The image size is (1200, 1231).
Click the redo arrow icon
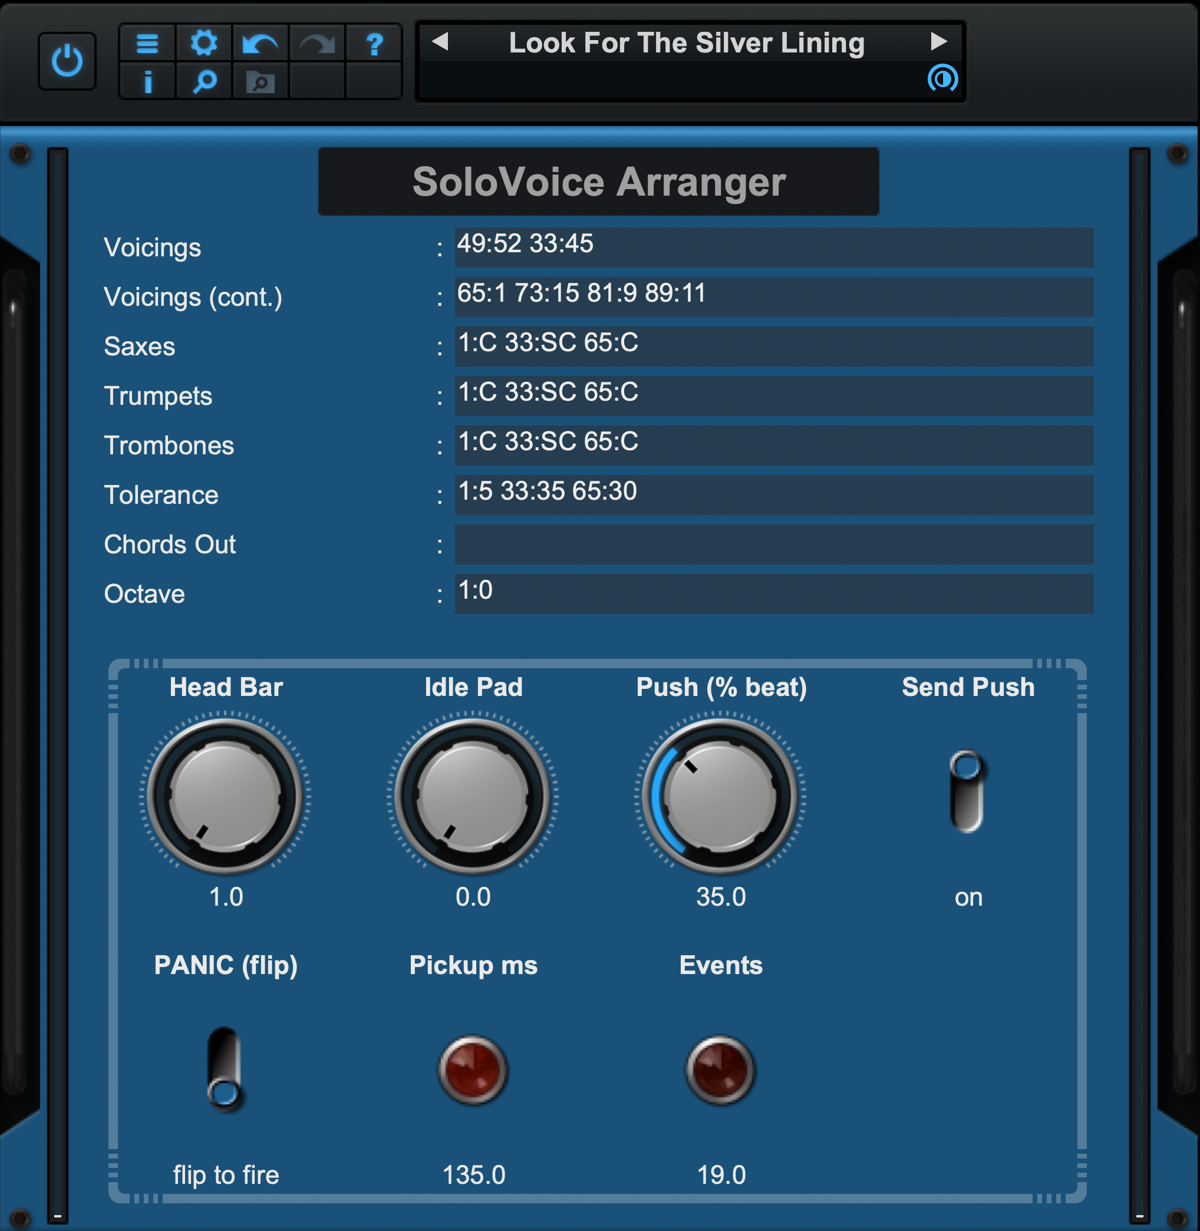pyautogui.click(x=317, y=43)
